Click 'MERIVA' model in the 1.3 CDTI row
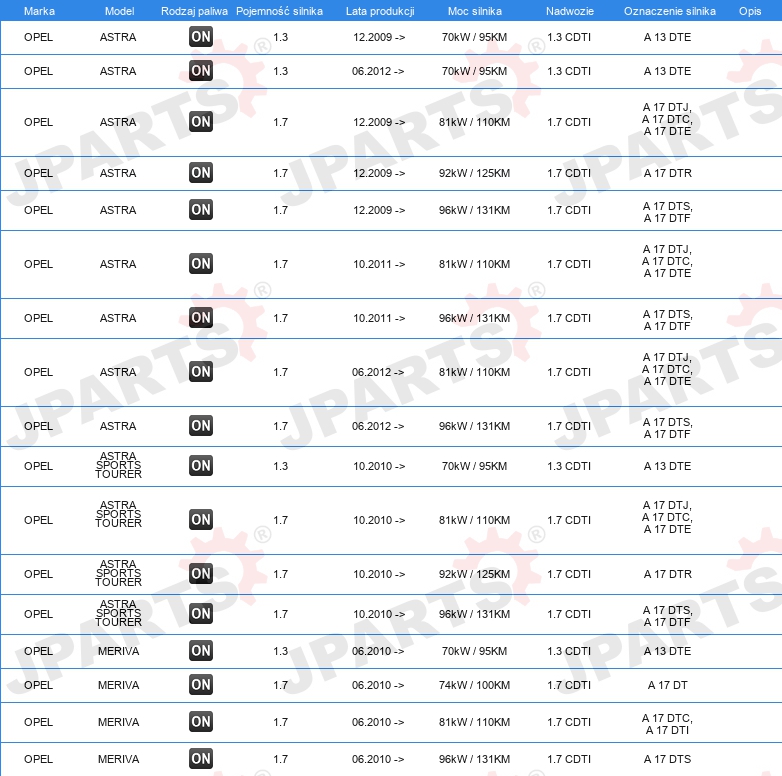The width and height of the screenshot is (782, 776). [118, 651]
